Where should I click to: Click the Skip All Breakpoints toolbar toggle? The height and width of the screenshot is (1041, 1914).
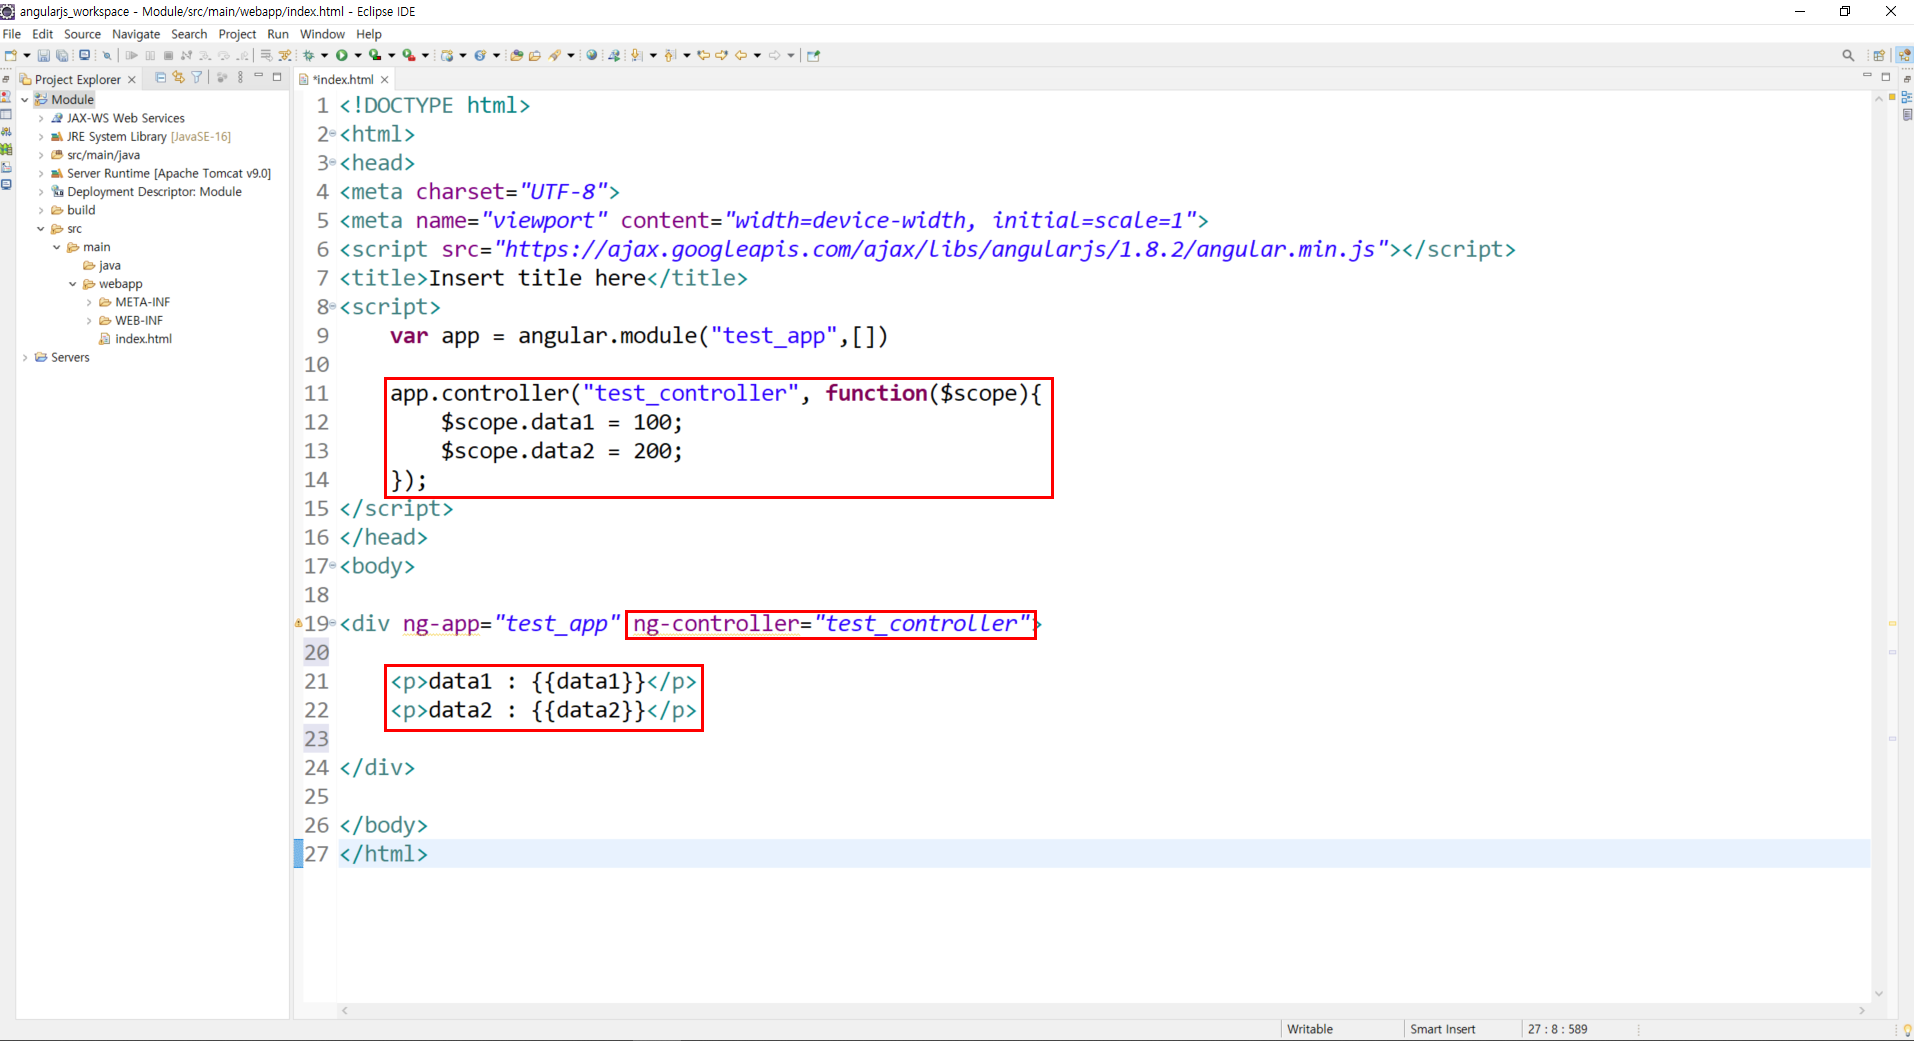point(107,56)
